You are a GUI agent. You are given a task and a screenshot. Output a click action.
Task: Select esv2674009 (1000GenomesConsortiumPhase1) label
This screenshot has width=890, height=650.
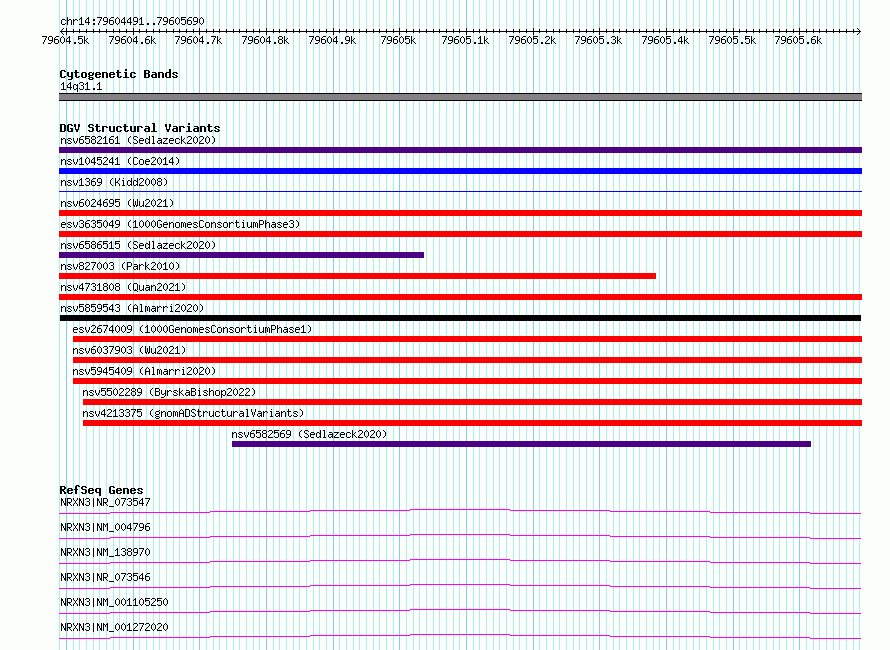tap(192, 329)
